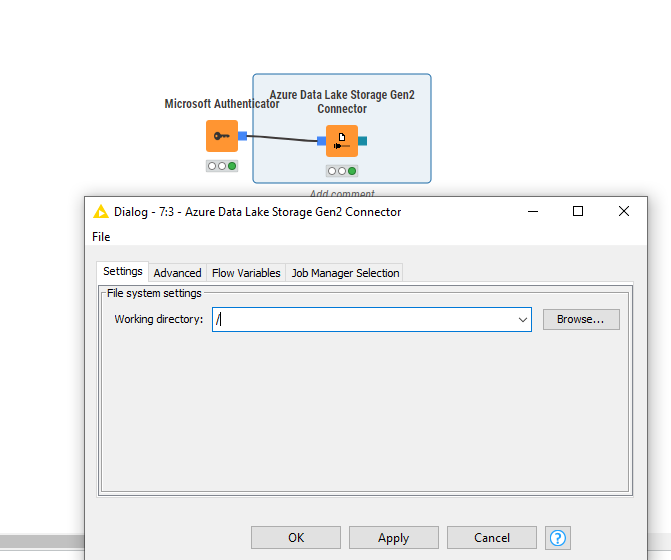Maximize the connector dialog window

pyautogui.click(x=578, y=211)
